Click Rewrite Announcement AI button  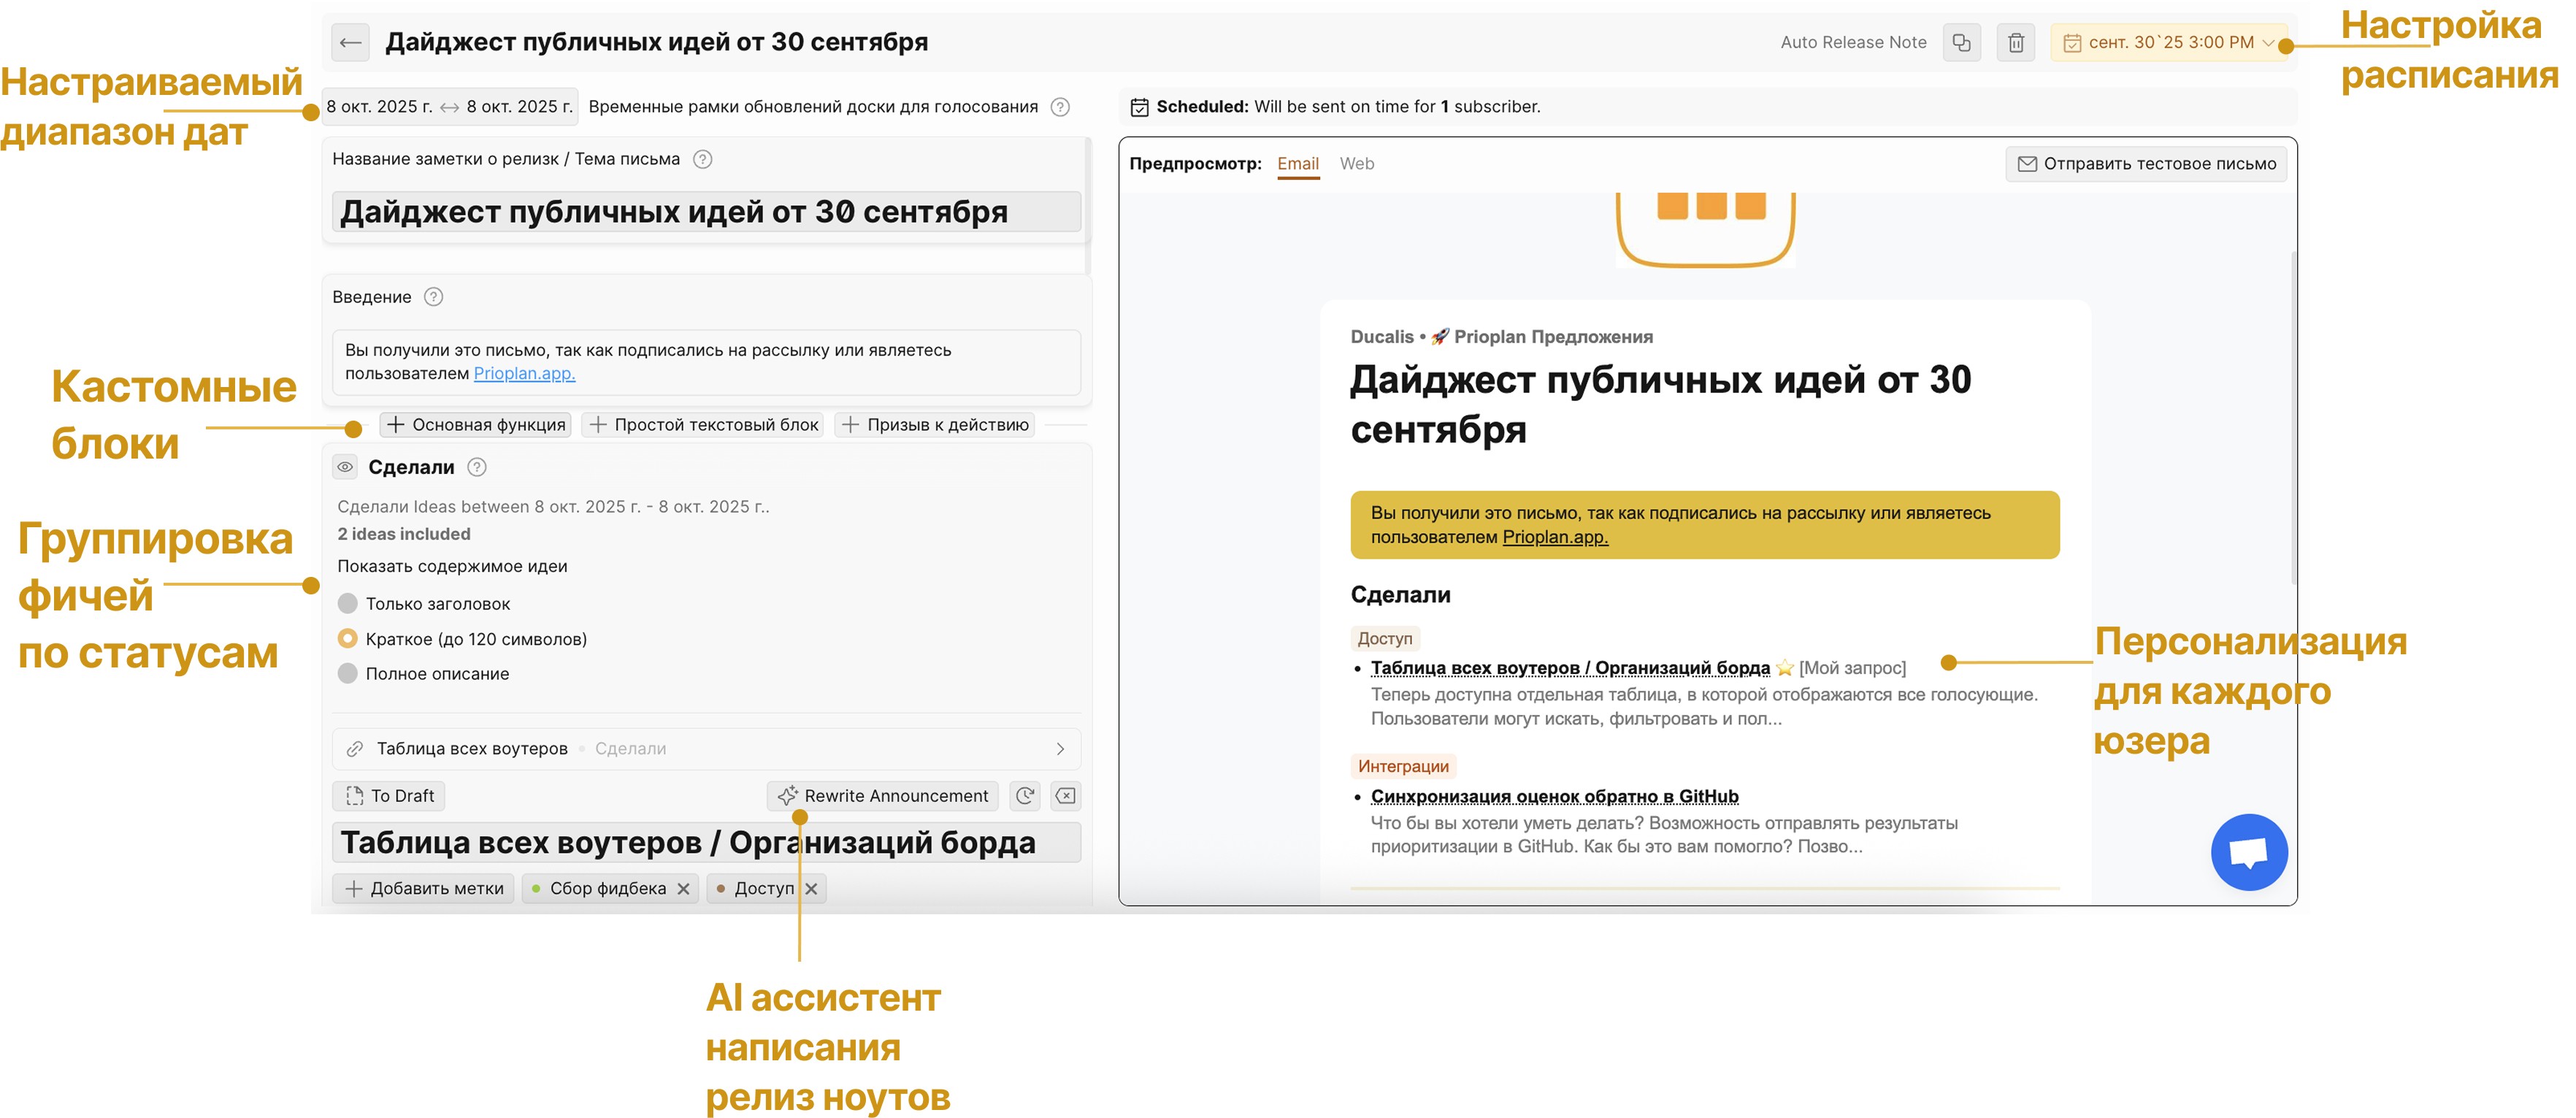click(883, 796)
